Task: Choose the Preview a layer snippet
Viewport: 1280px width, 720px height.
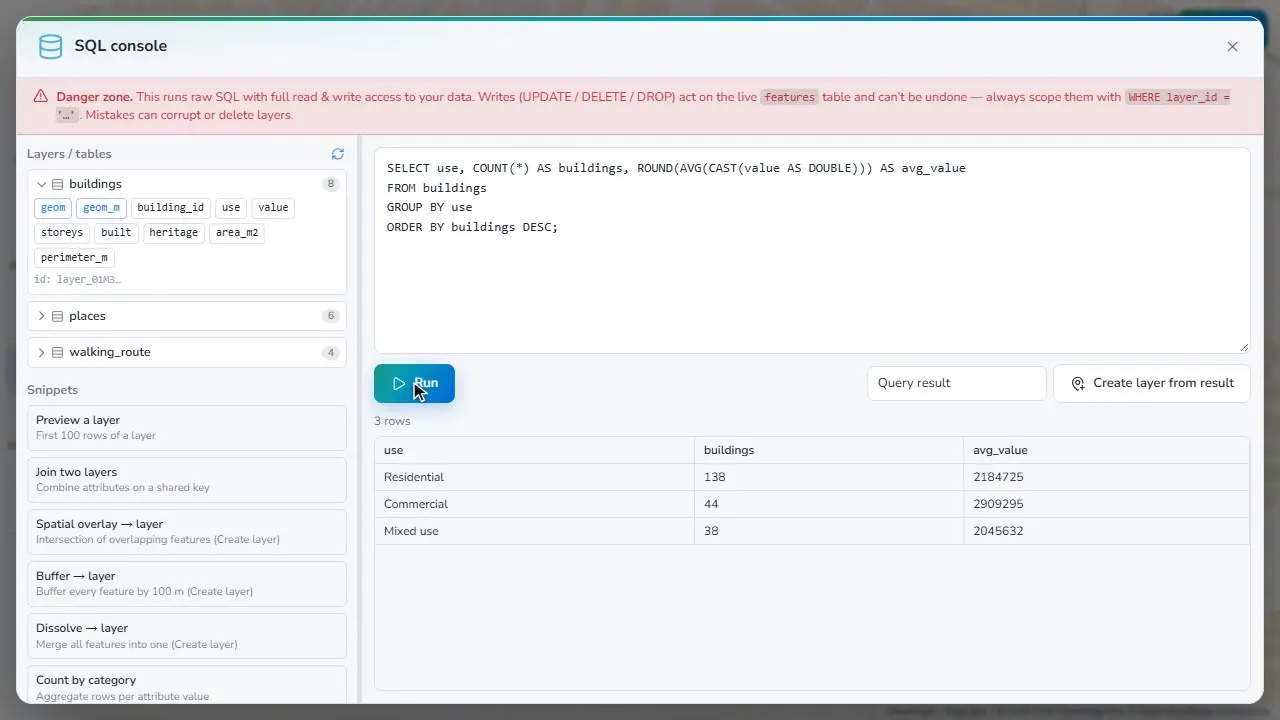Action: [x=187, y=428]
